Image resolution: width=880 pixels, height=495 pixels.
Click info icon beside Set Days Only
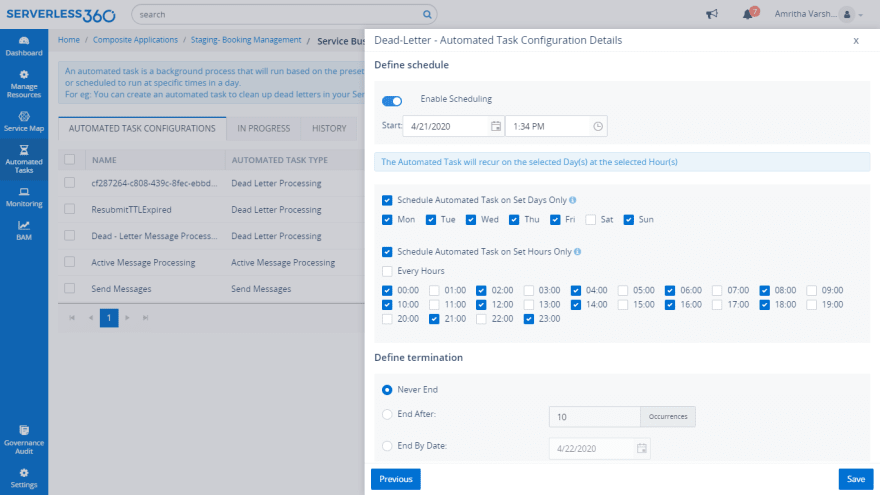[x=572, y=200]
